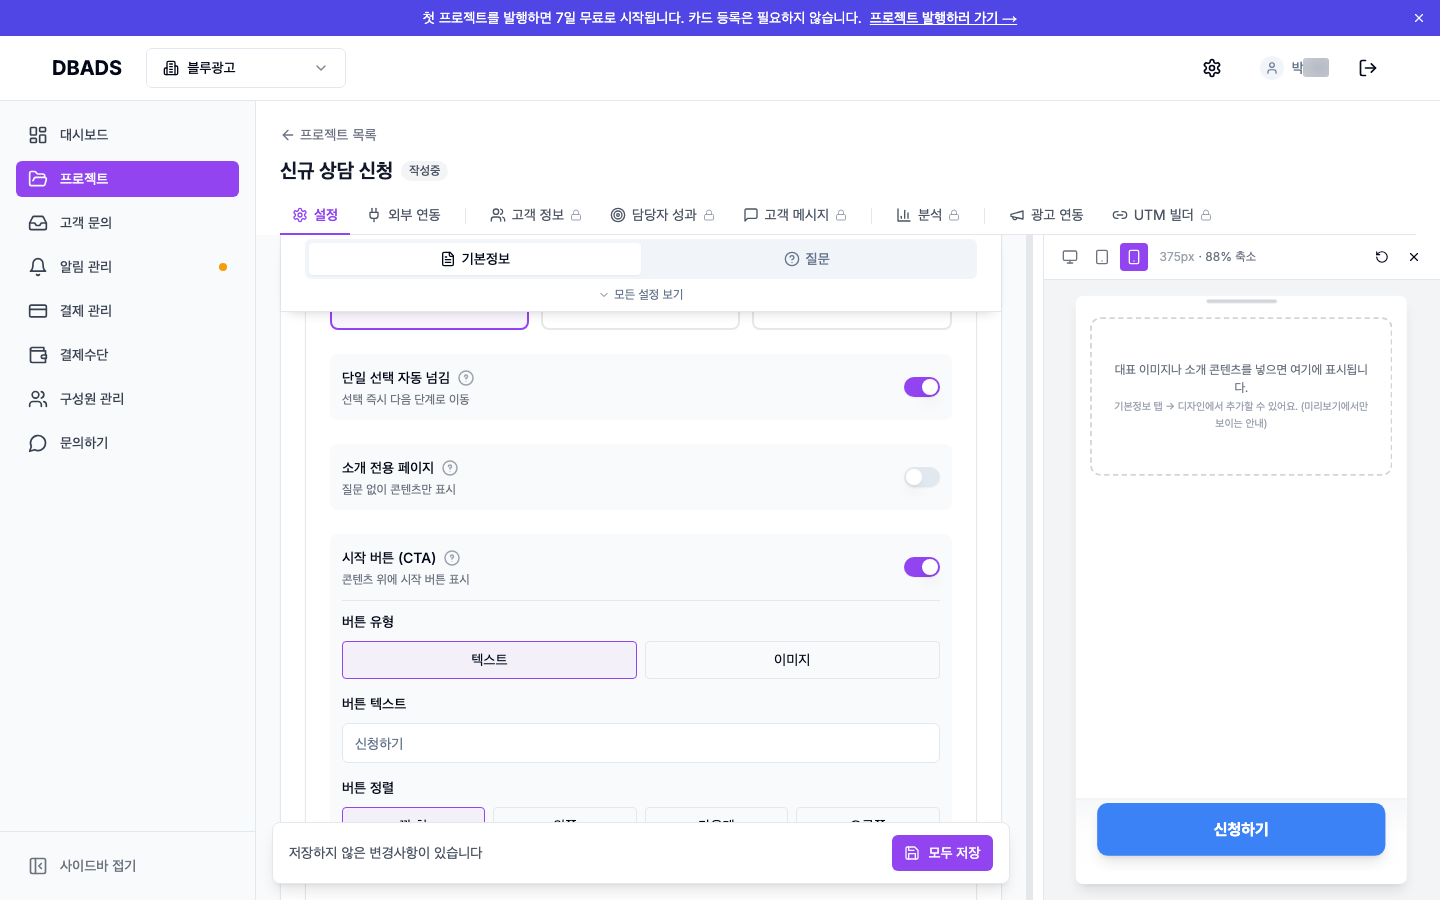Open 결제 관리 in sidebar
The width and height of the screenshot is (1440, 900).
pos(127,311)
